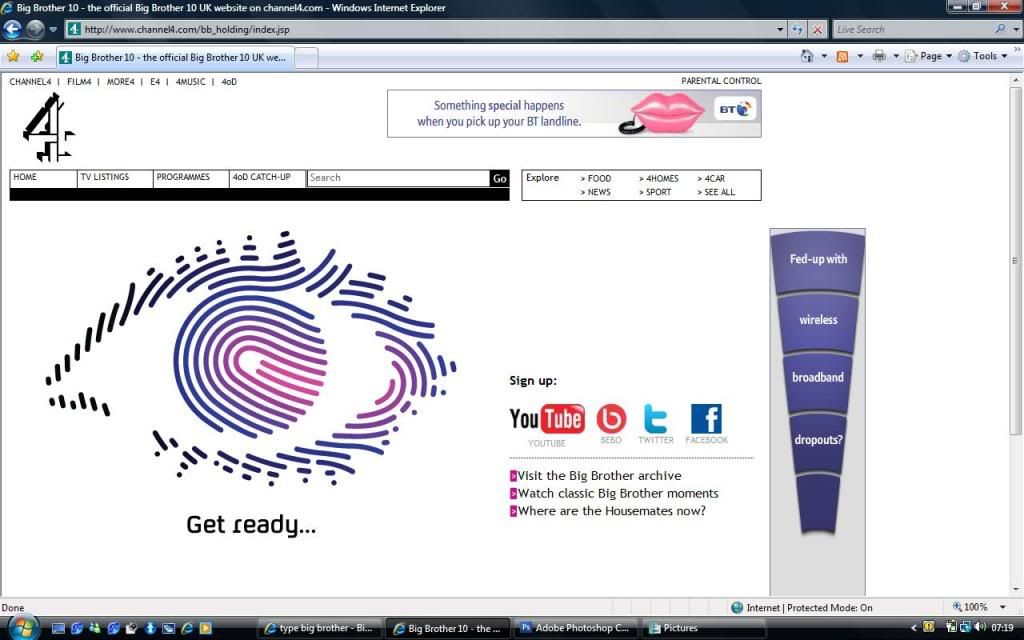This screenshot has width=1024, height=640.
Task: Open the zoom level 100% dropdown
Action: [1002, 607]
